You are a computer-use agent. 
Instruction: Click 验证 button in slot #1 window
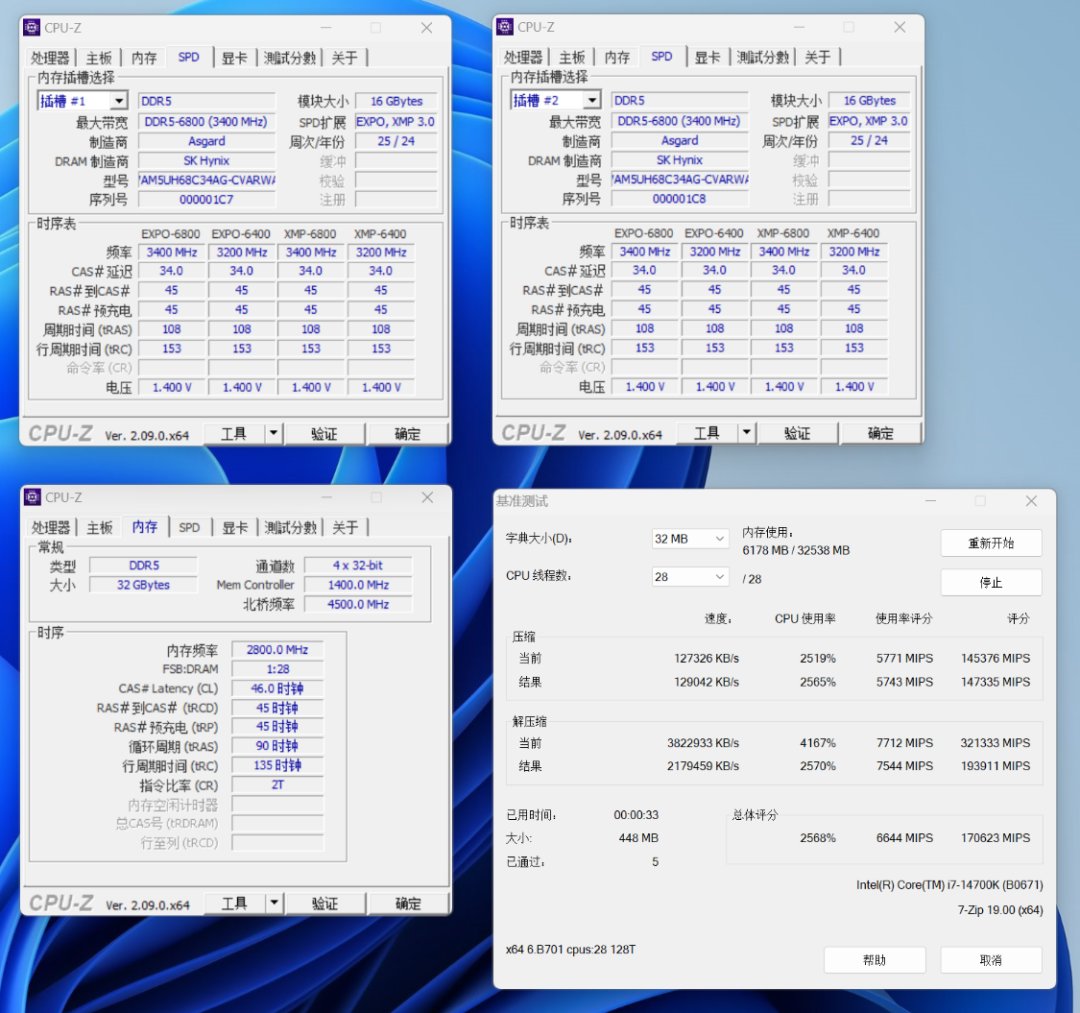tap(324, 434)
